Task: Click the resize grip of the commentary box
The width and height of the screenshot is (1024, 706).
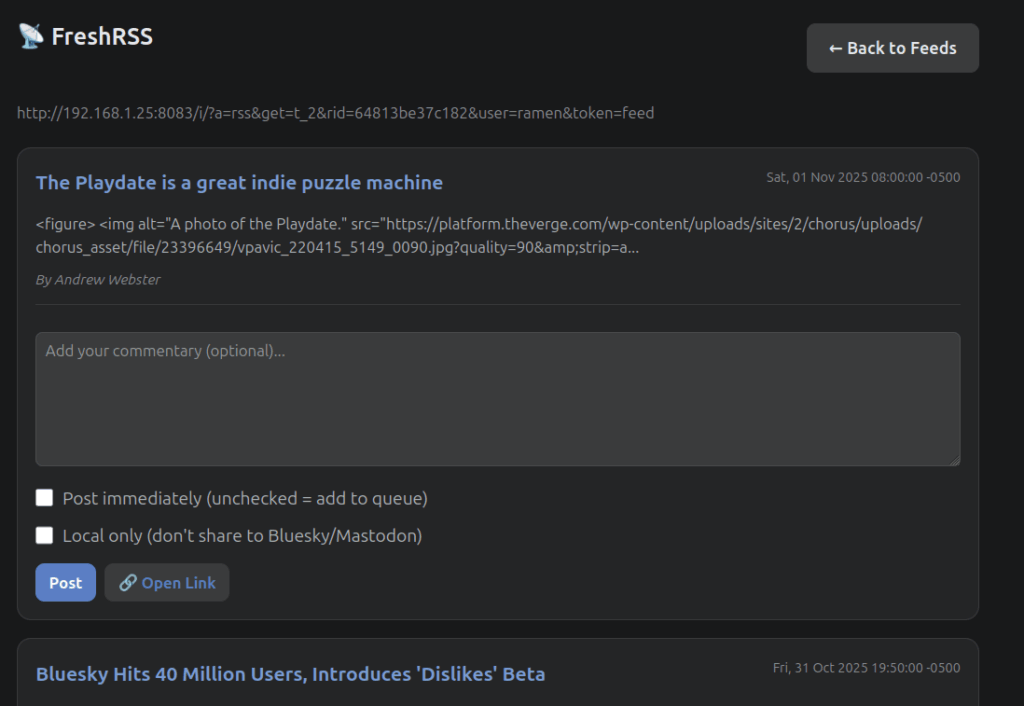Action: 954,460
